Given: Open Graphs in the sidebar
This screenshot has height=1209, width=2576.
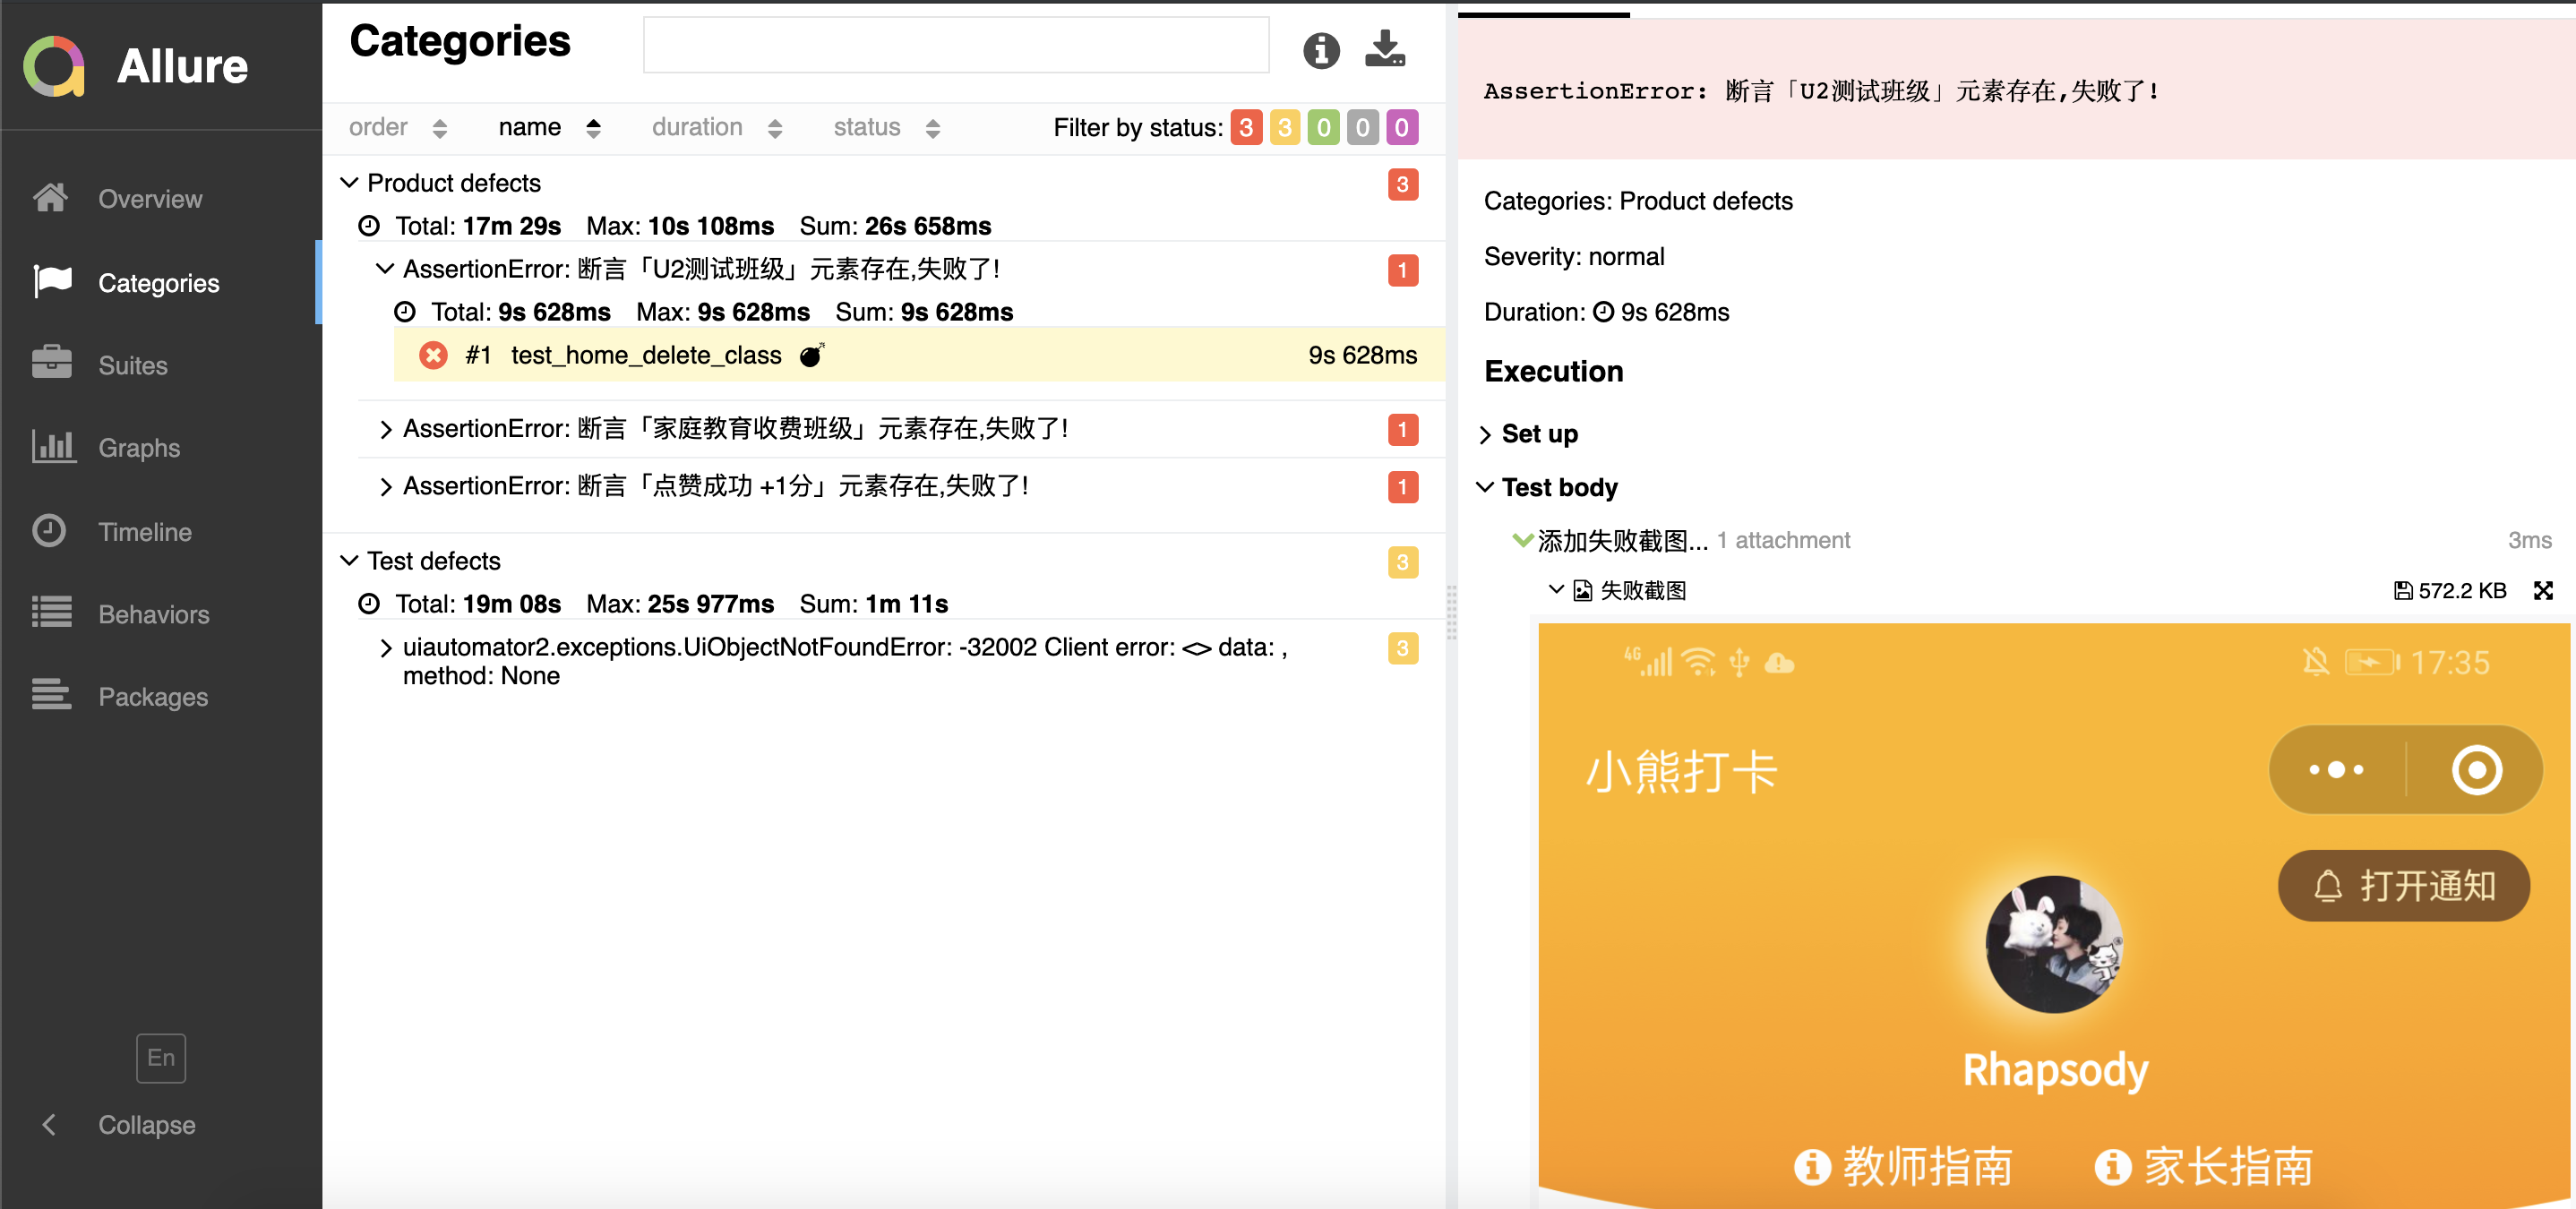Looking at the screenshot, I should (x=139, y=447).
